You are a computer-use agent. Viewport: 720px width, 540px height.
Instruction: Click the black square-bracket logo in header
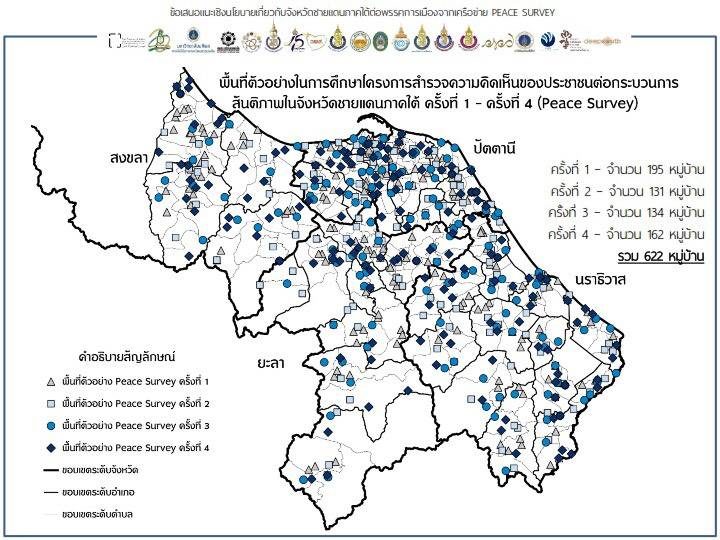(x=114, y=40)
